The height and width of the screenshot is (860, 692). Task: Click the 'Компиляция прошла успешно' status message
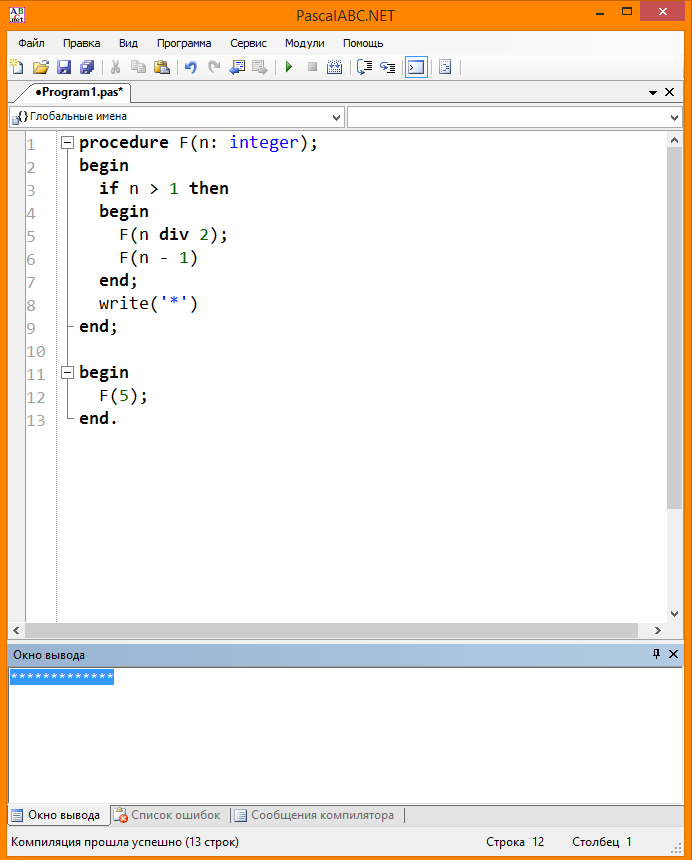[125, 842]
